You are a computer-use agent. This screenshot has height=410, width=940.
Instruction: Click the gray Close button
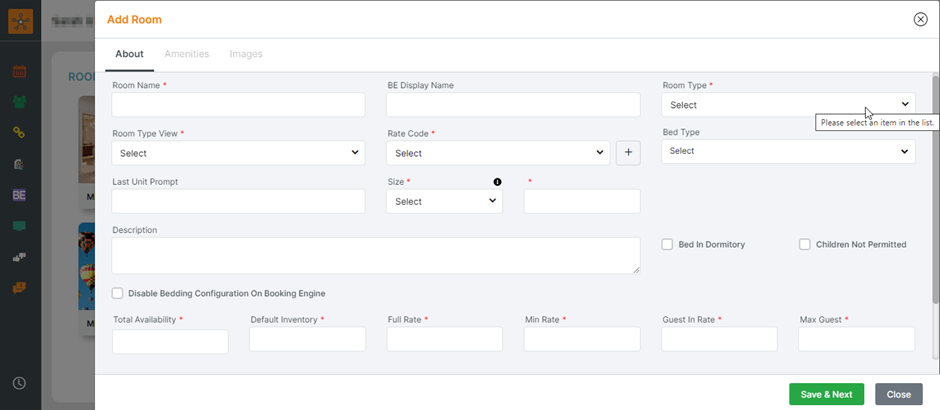(x=898, y=394)
